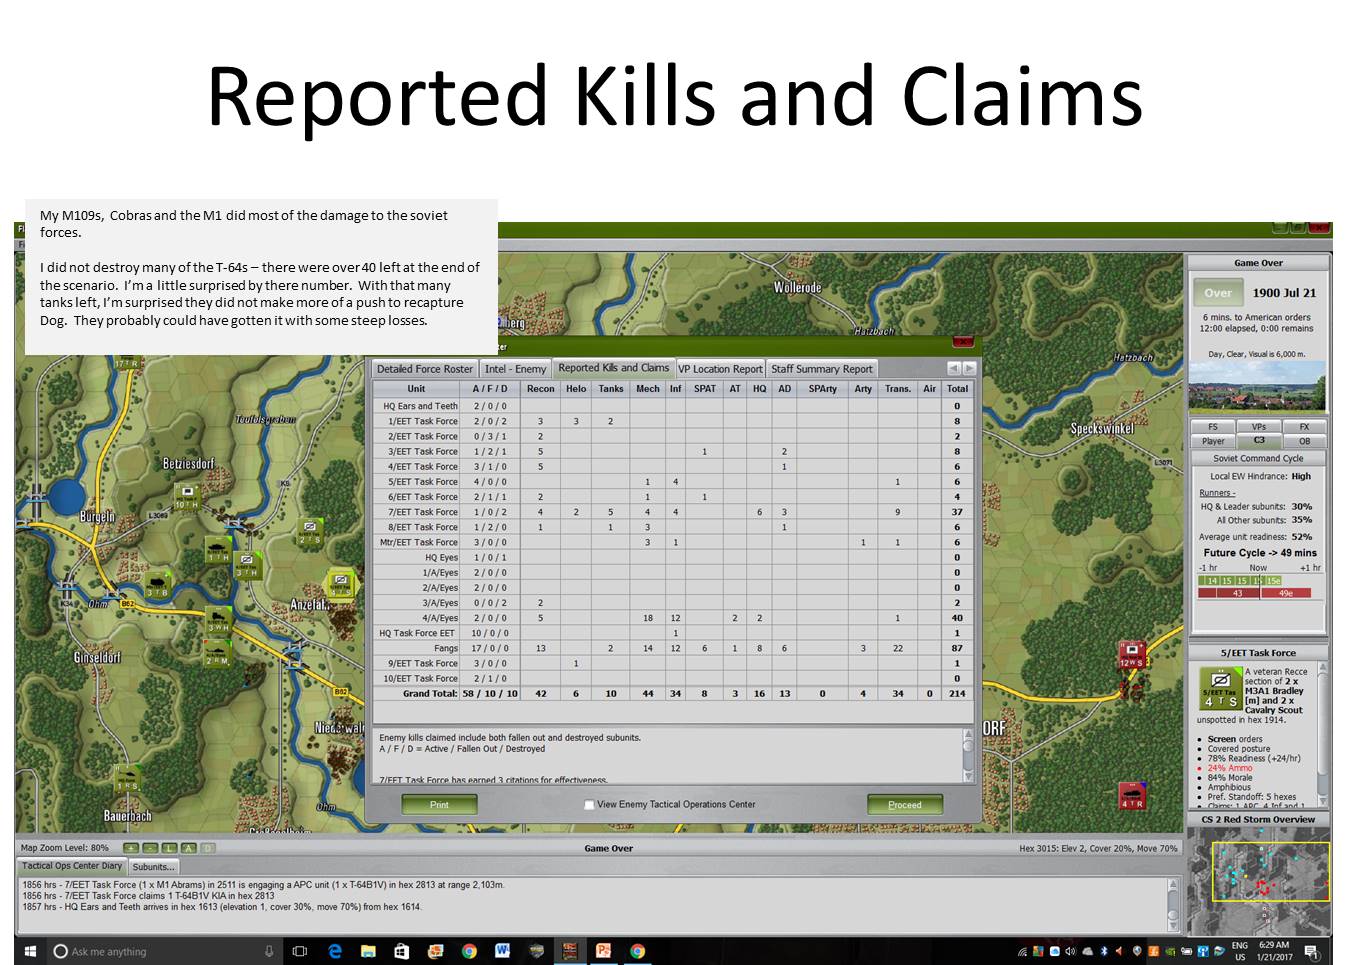Click the Tanks column header
The width and height of the screenshot is (1350, 965).
tap(610, 388)
